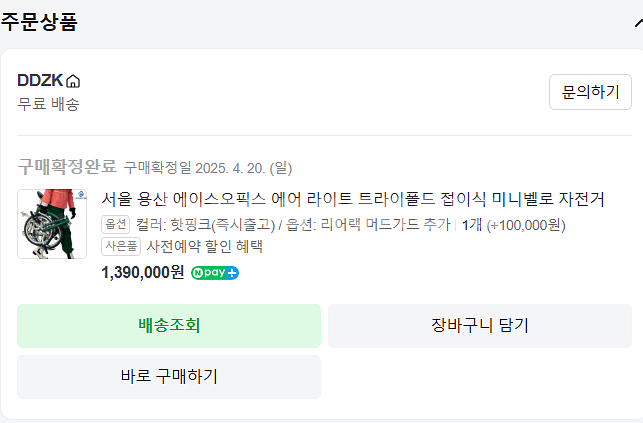Image resolution: width=643 pixels, height=423 pixels.
Task: Click the green Npay plus badge
Action: (x=215, y=272)
